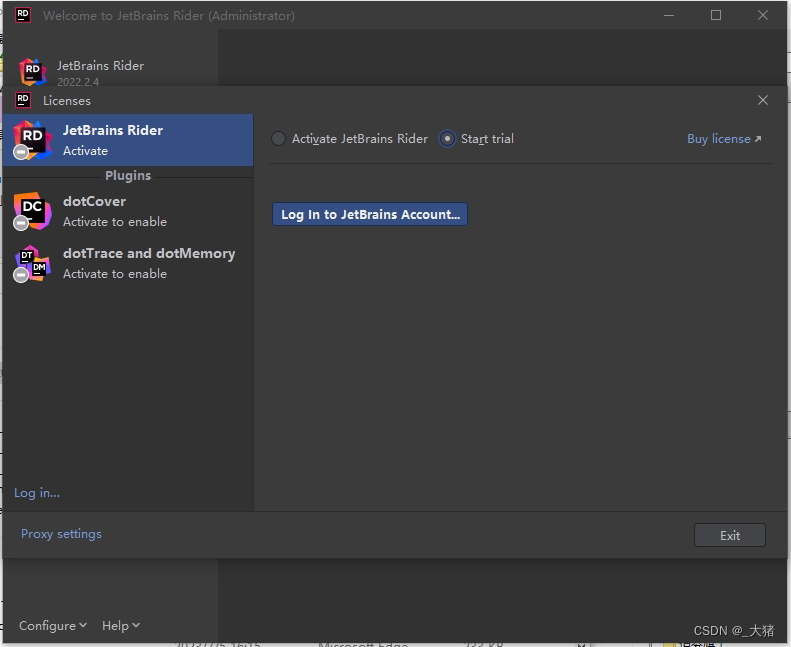Screen dimensions: 791x647
Task: Click Log In to JetBrains Account button
Action: tap(370, 214)
